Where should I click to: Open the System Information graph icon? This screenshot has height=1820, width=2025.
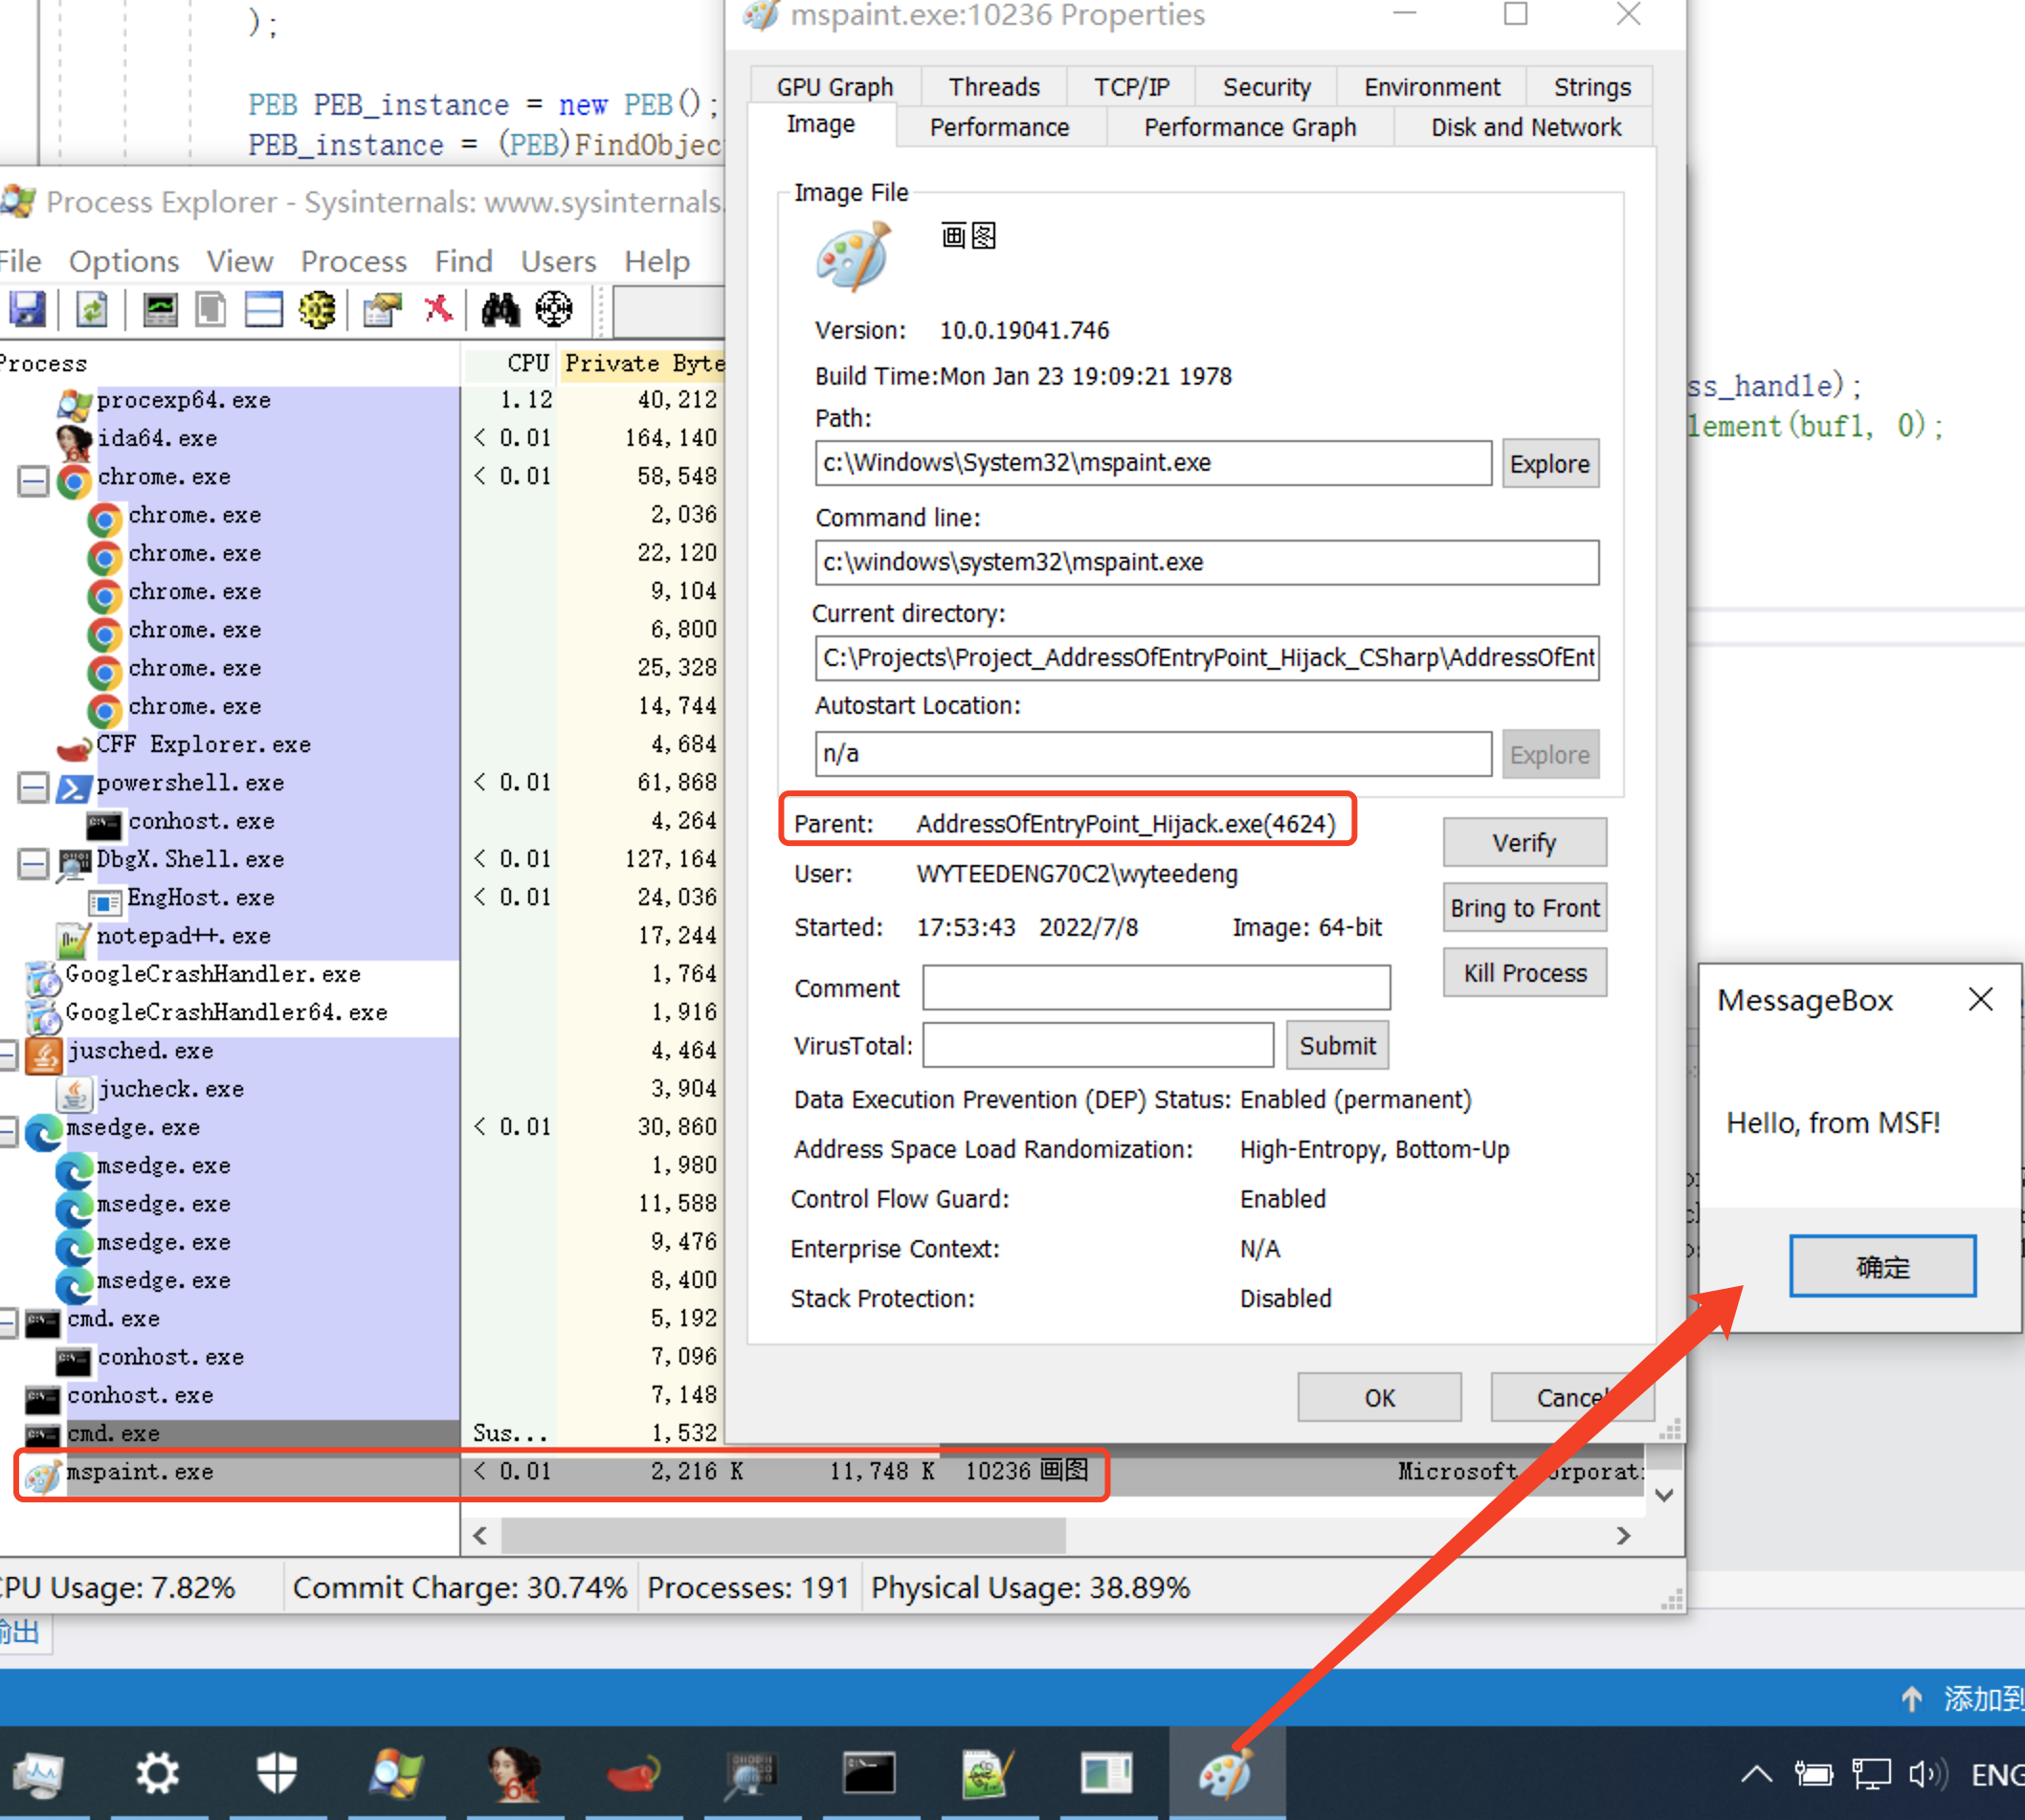coord(160,309)
